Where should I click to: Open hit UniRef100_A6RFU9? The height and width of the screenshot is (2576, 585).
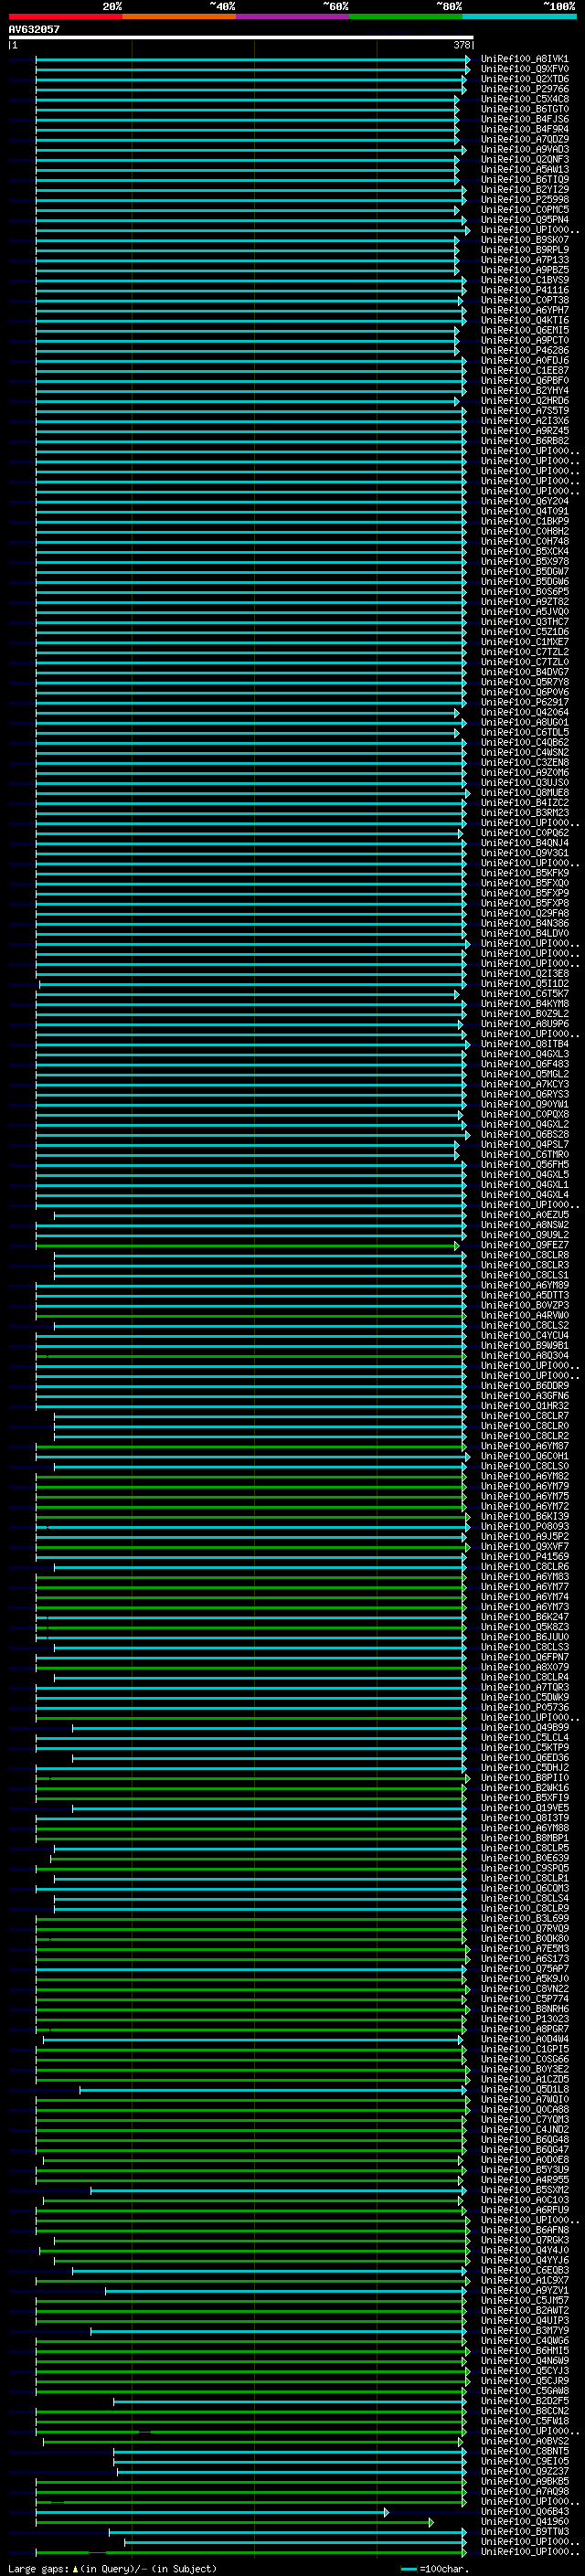click(x=525, y=2210)
